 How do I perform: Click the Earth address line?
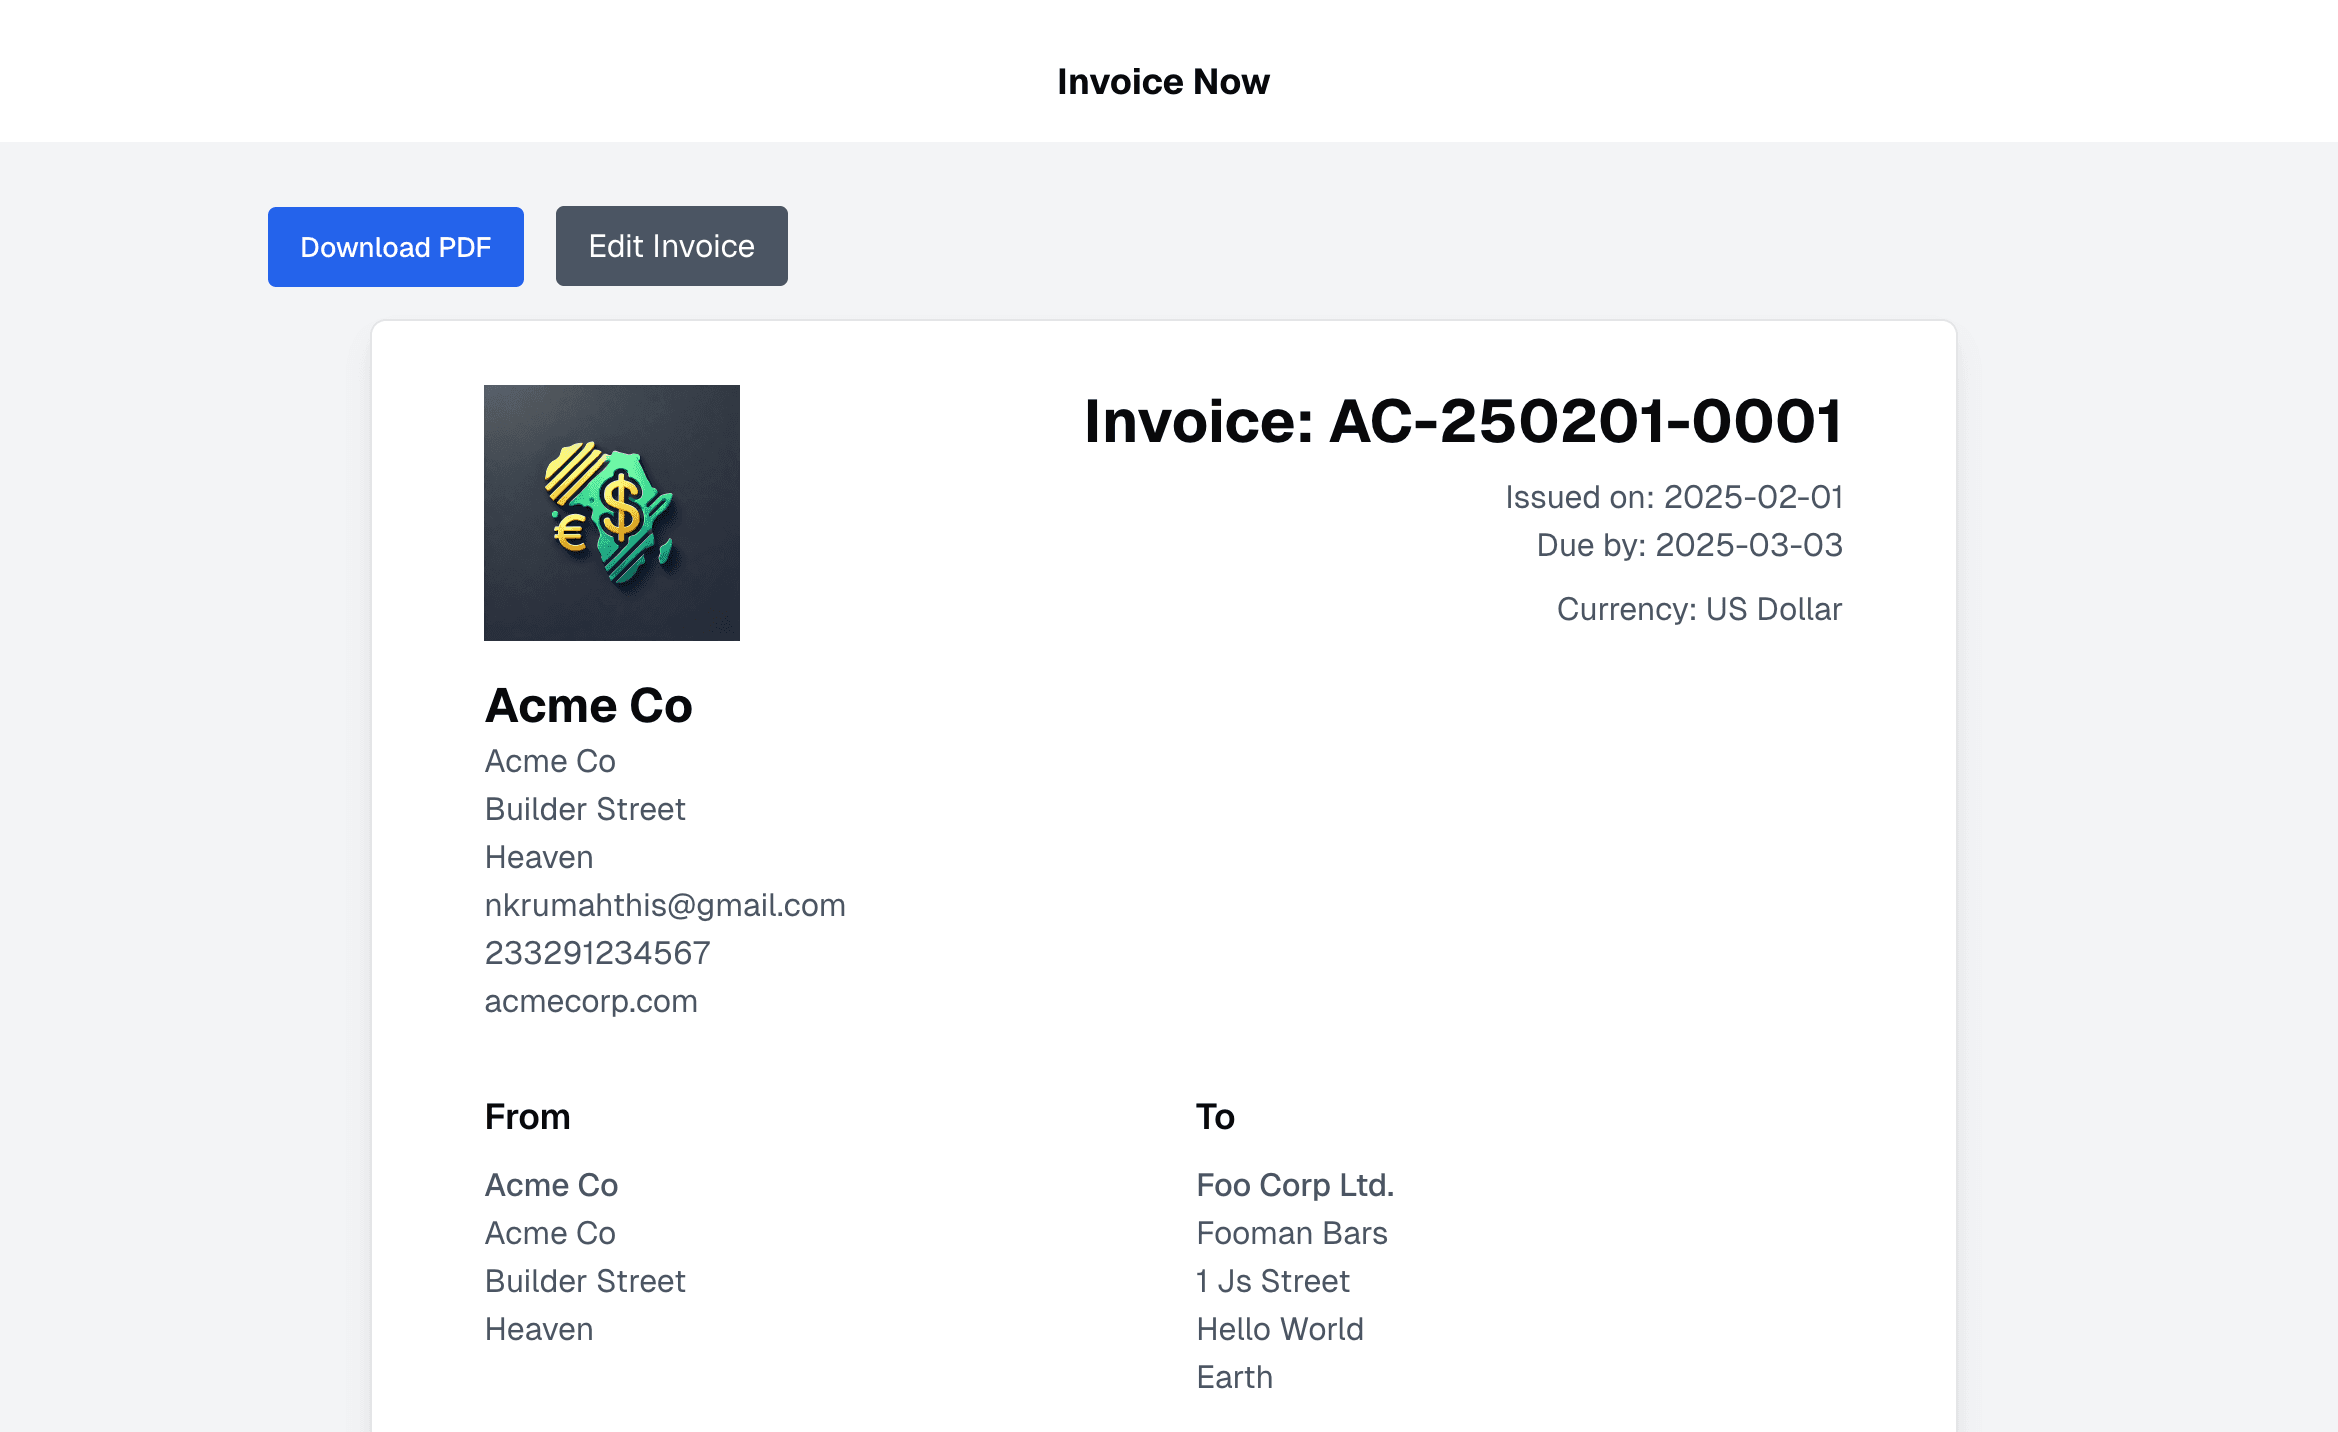pyautogui.click(x=1235, y=1377)
